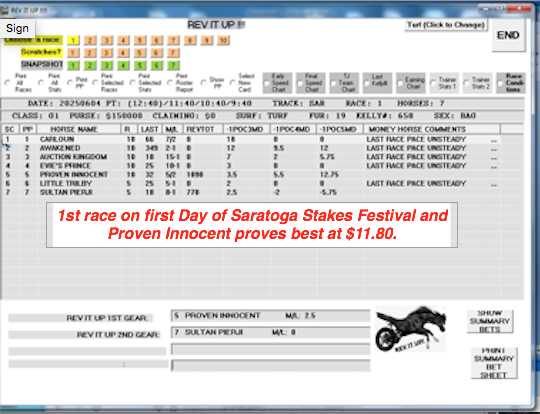Click the red Saratoga Stakes Festival note

[x=252, y=225]
